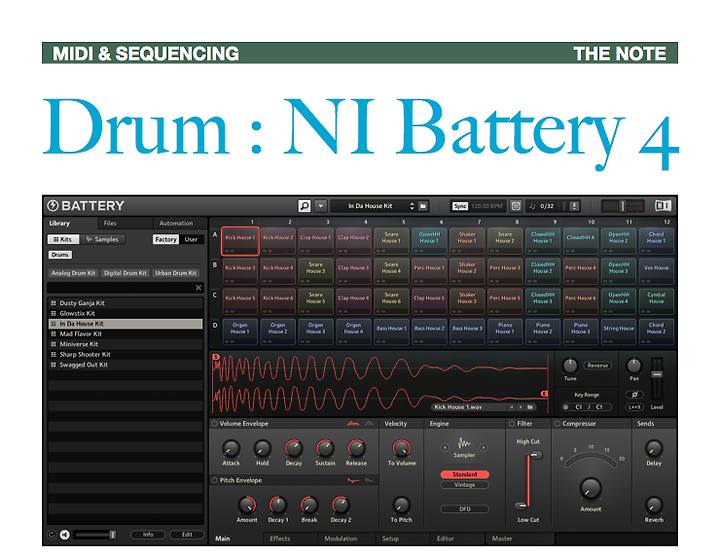Select the Analog Drum Kit tag
This screenshot has height=558, width=720.
coord(73,273)
